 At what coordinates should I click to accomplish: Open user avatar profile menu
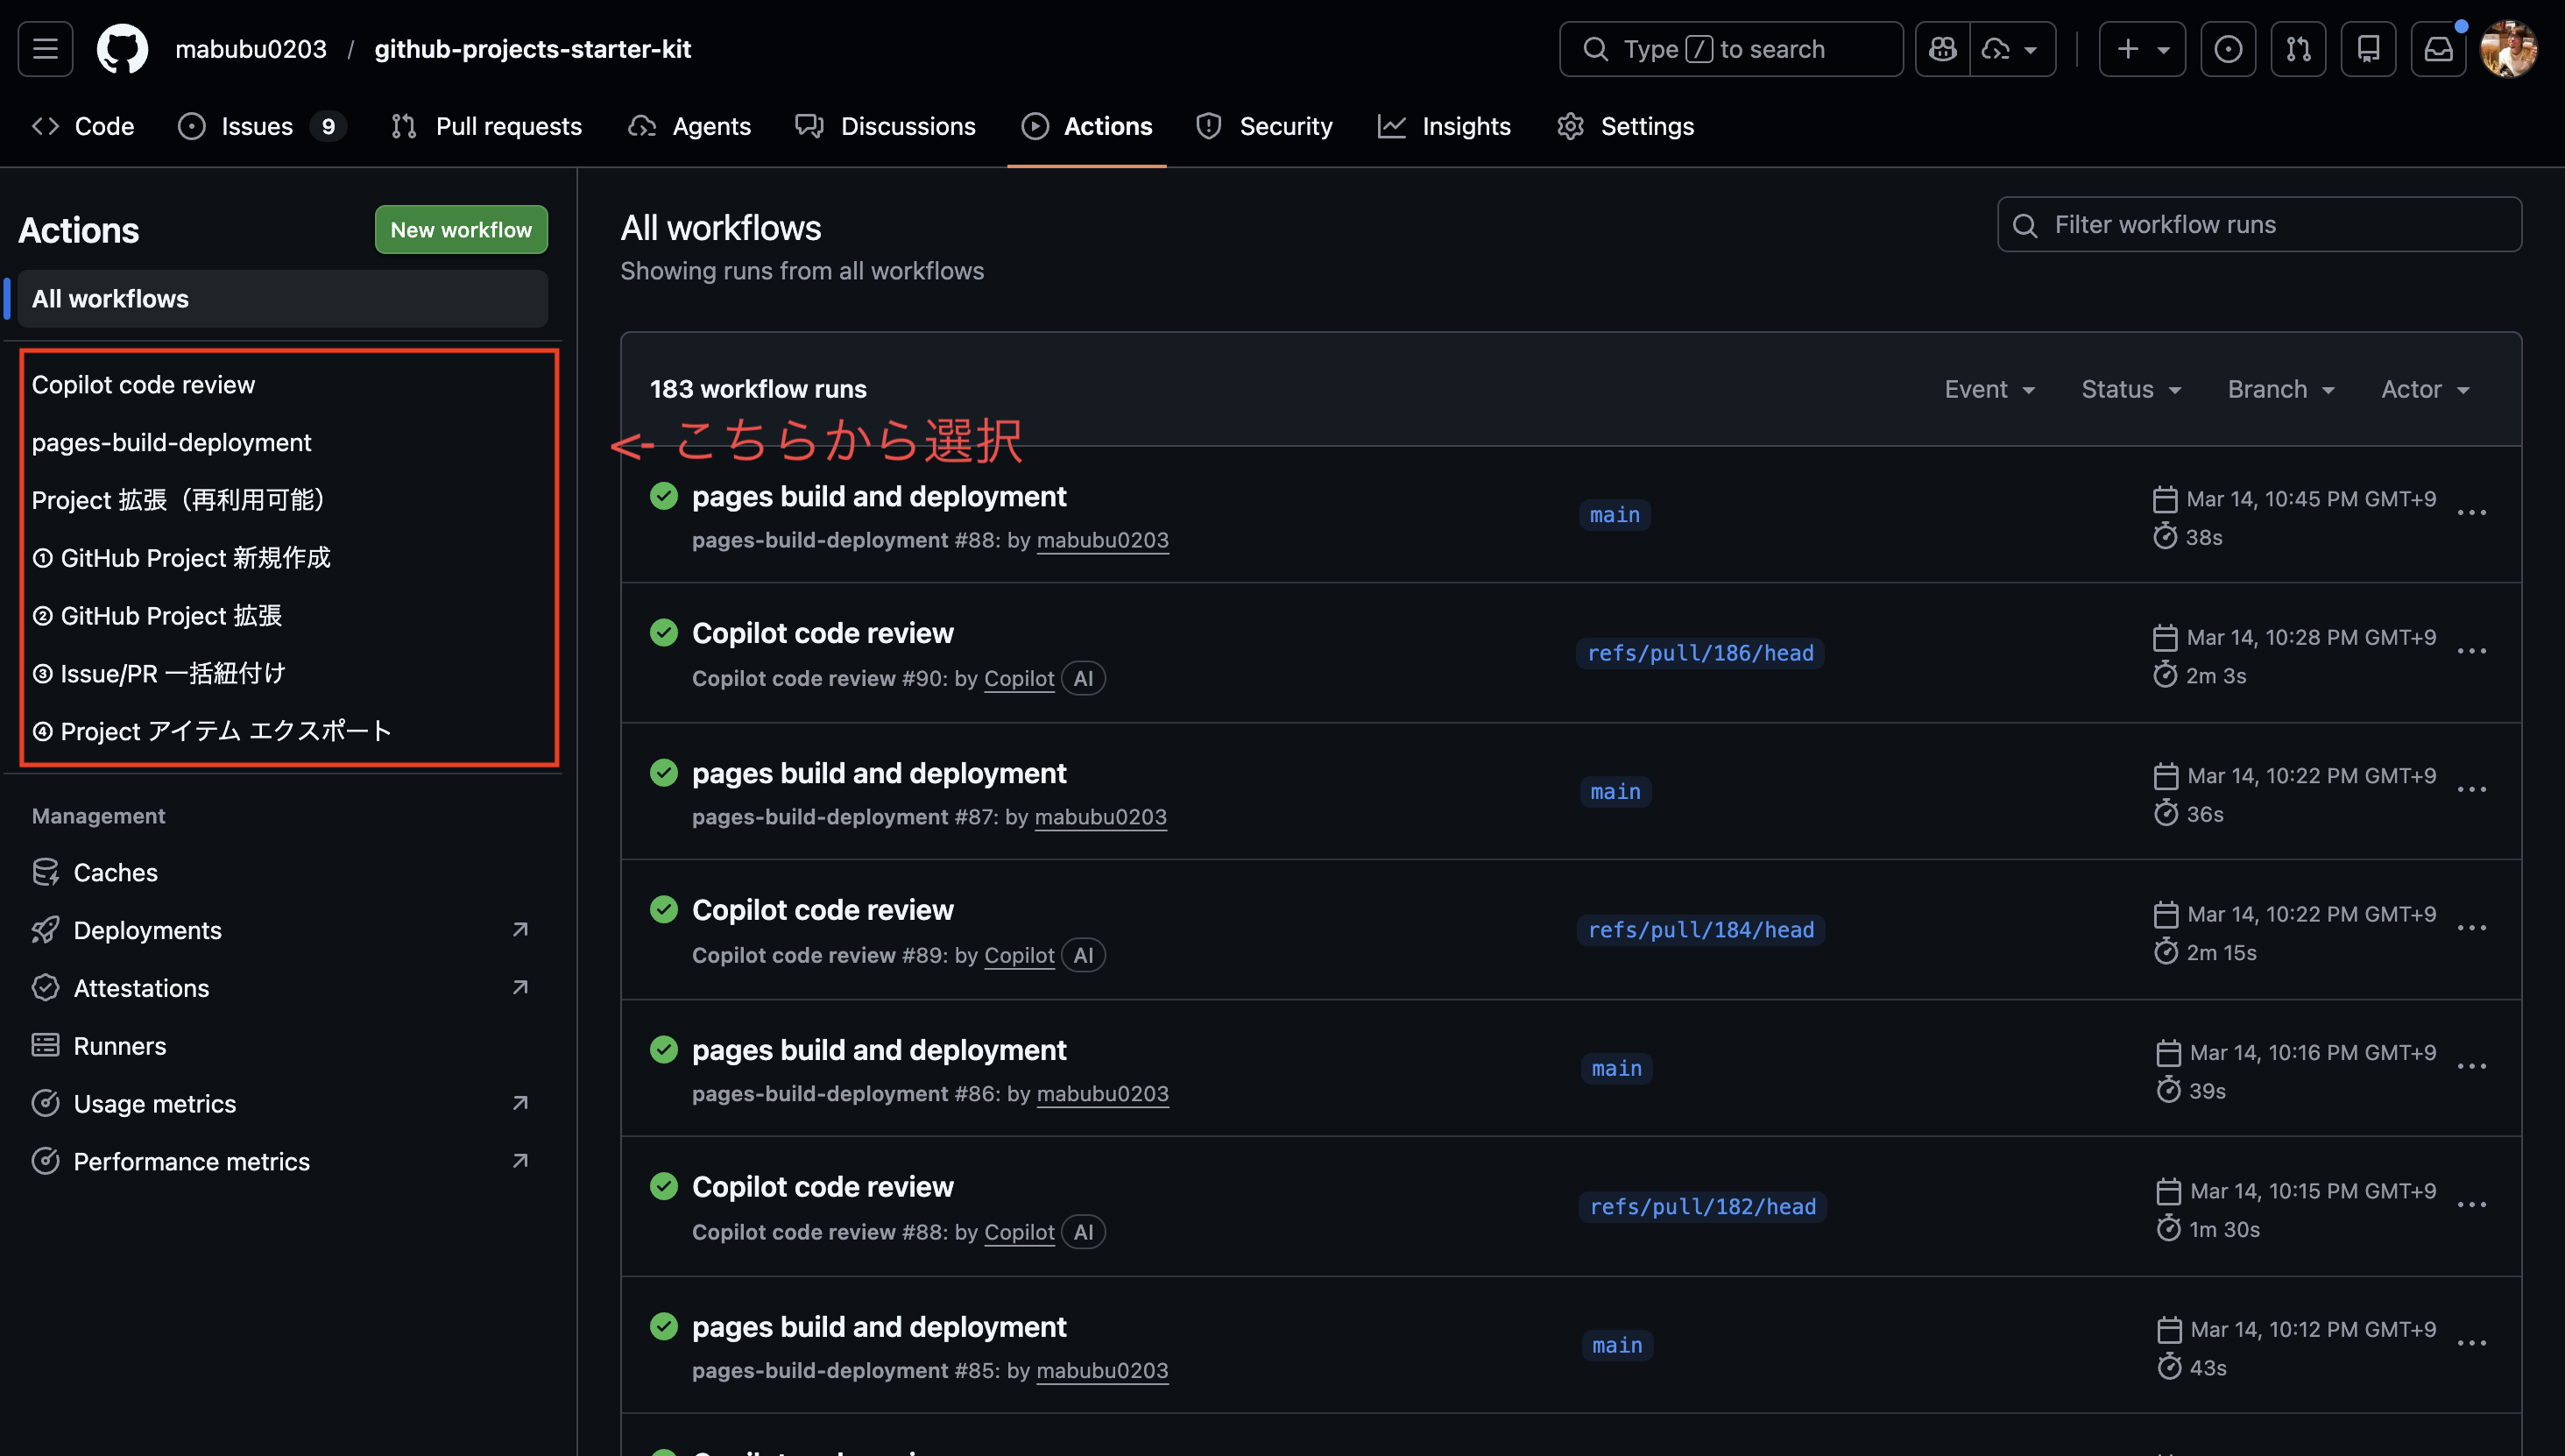click(2508, 49)
